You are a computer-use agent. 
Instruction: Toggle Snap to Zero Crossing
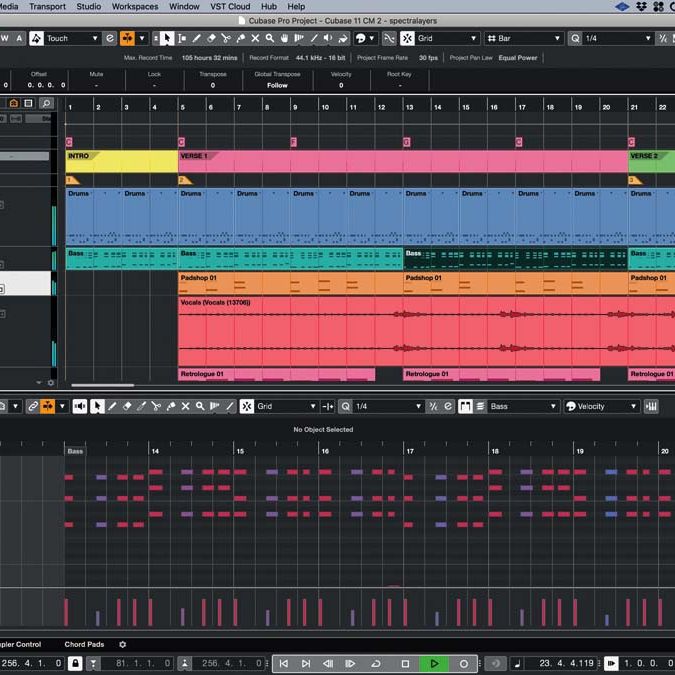[389, 38]
